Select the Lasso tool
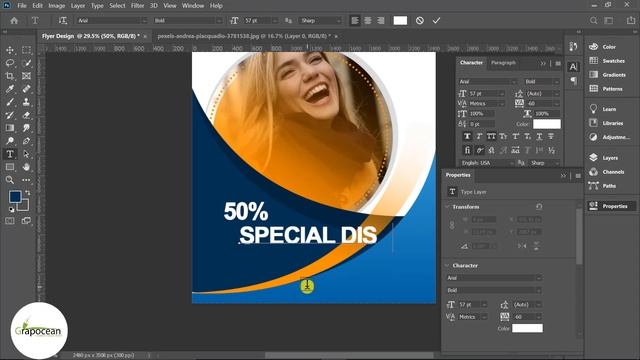Screen dimensions: 640x360 coord(10,63)
